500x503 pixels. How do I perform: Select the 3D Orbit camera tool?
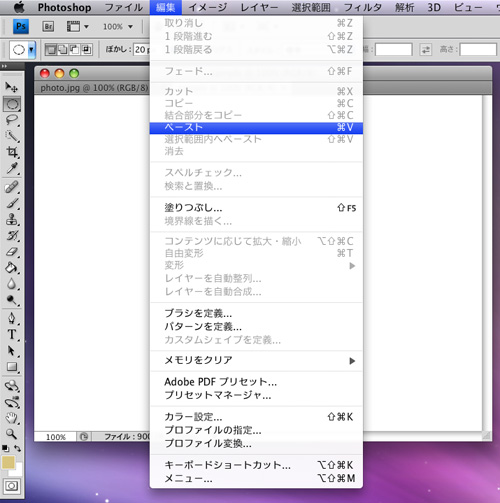[x=12, y=402]
